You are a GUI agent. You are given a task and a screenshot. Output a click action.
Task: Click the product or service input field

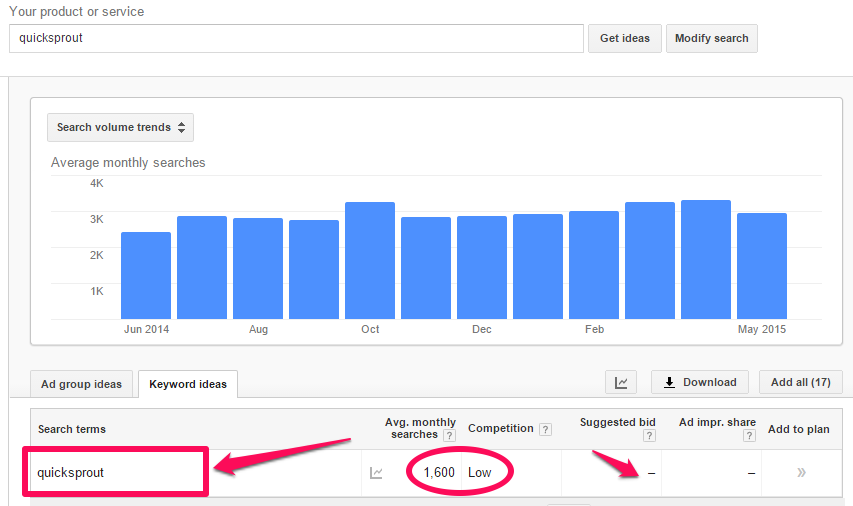click(296, 39)
